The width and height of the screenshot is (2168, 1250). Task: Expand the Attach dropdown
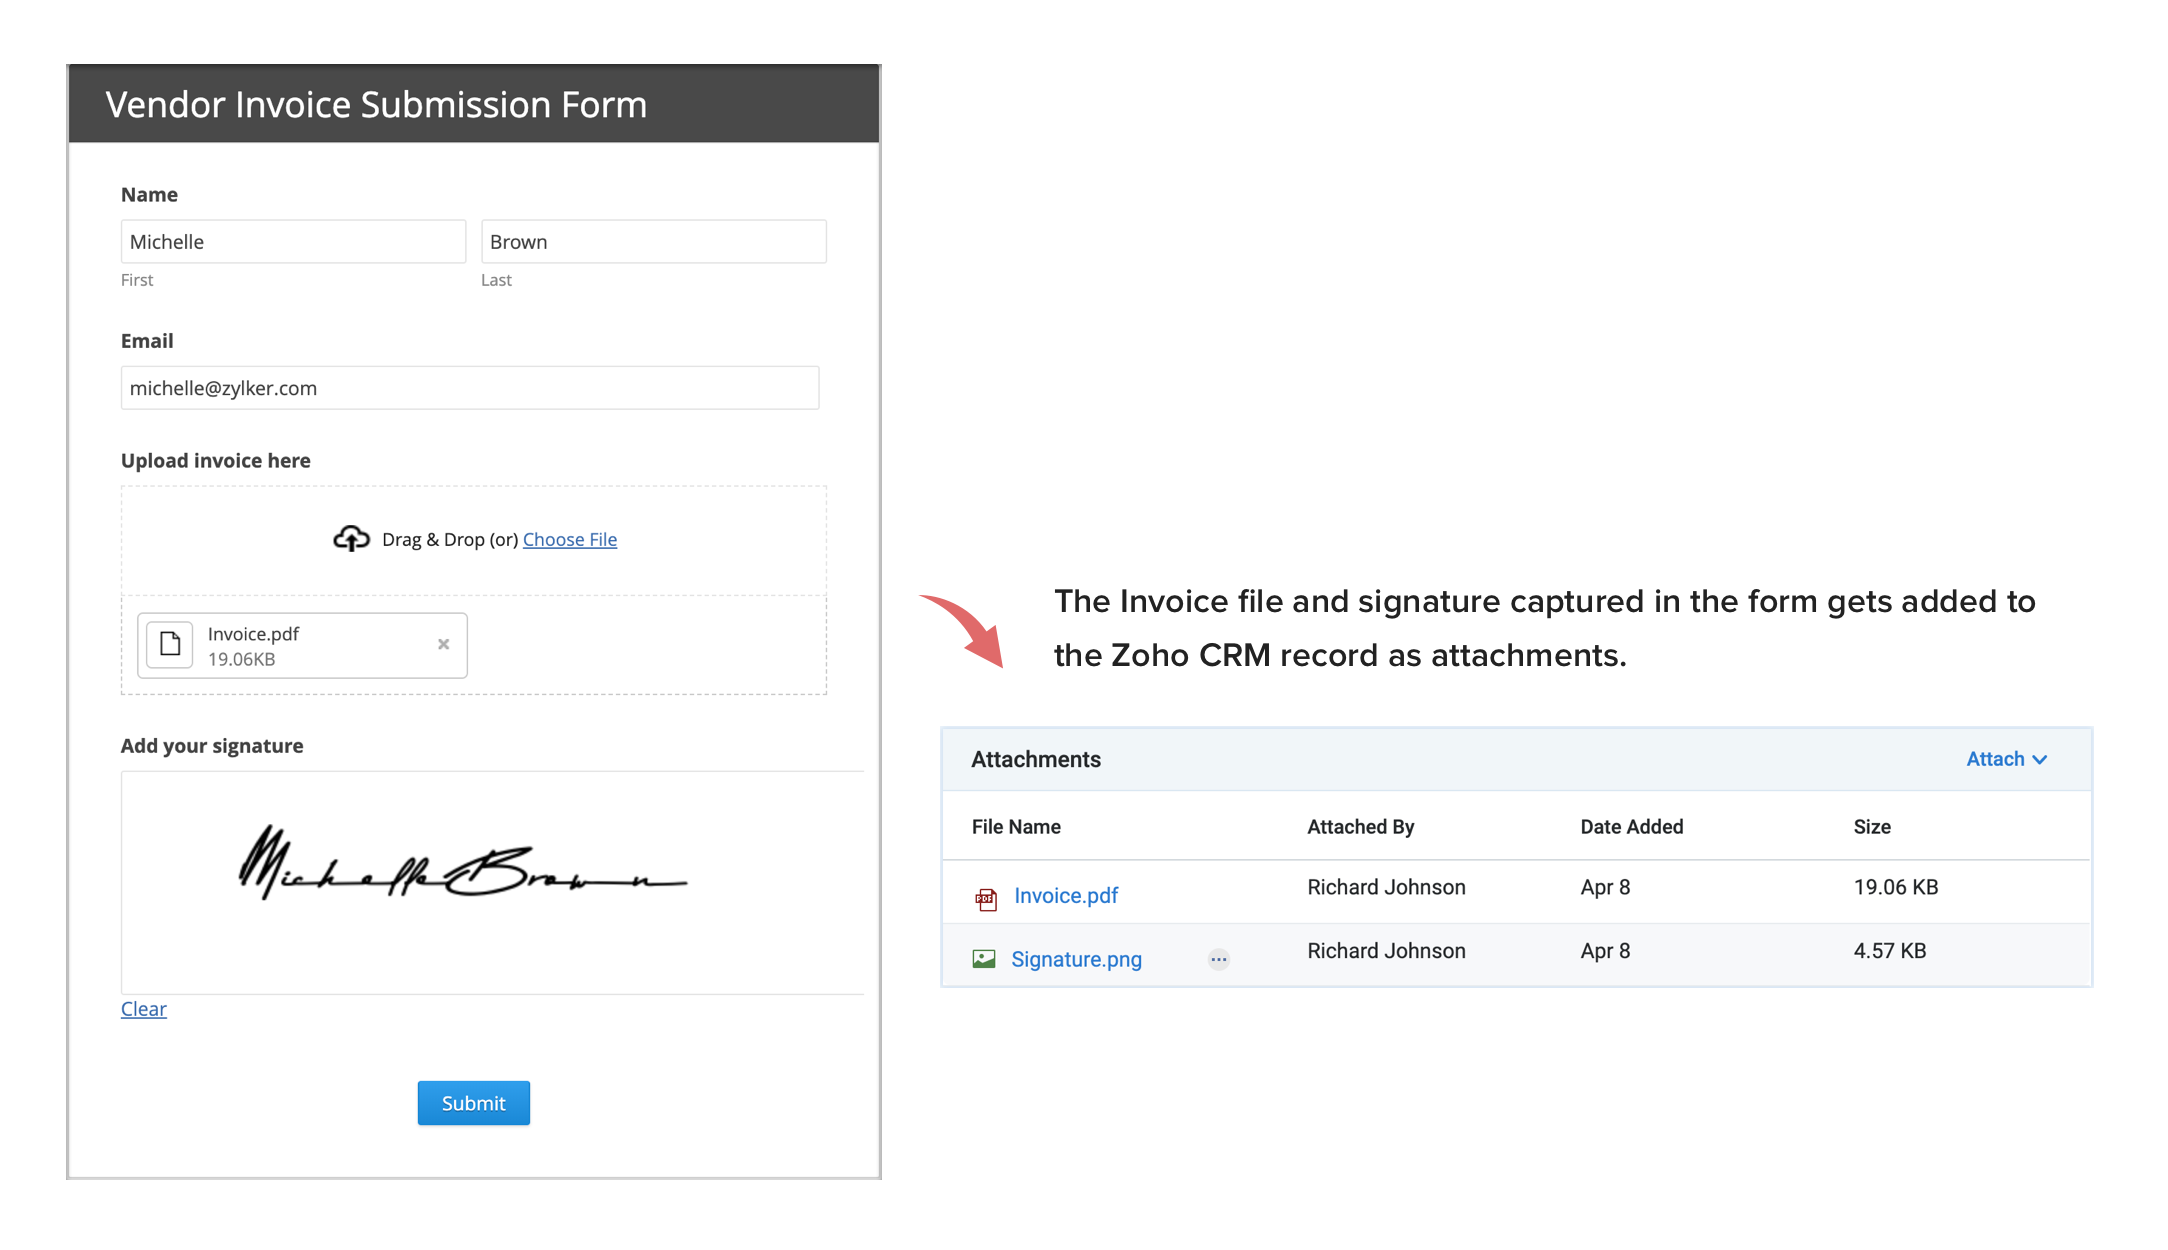[x=2006, y=760]
